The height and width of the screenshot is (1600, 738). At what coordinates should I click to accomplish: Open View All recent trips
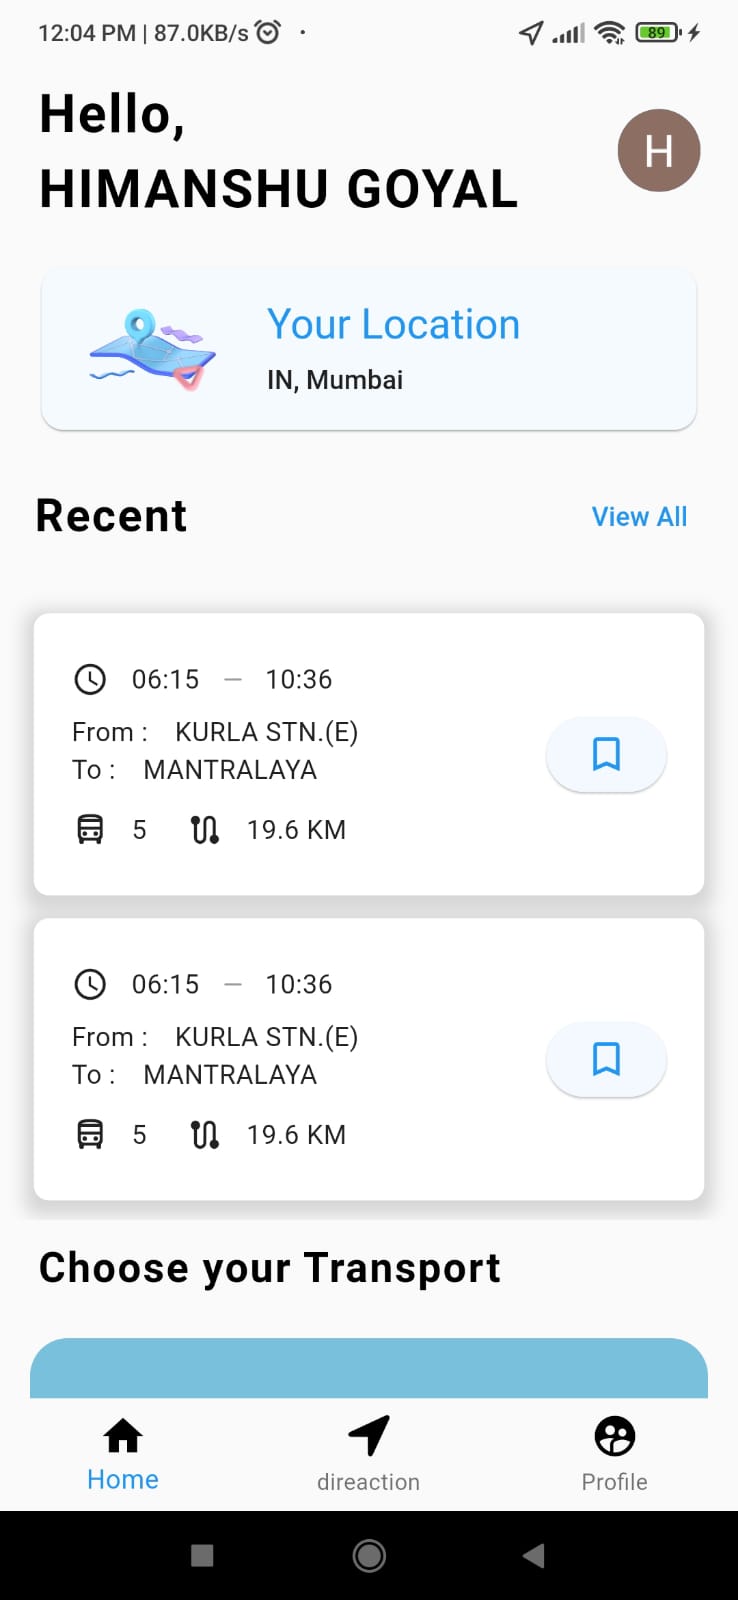point(639,517)
